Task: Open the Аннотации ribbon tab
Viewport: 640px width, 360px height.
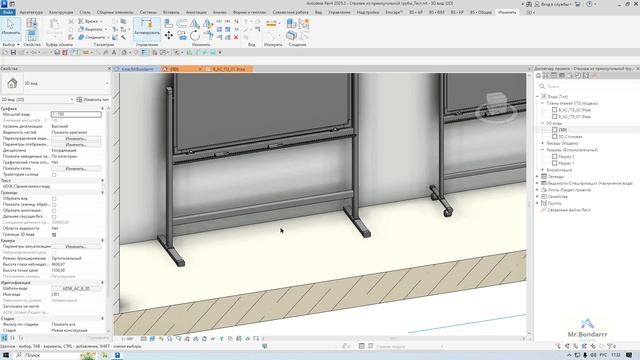Action: point(196,12)
